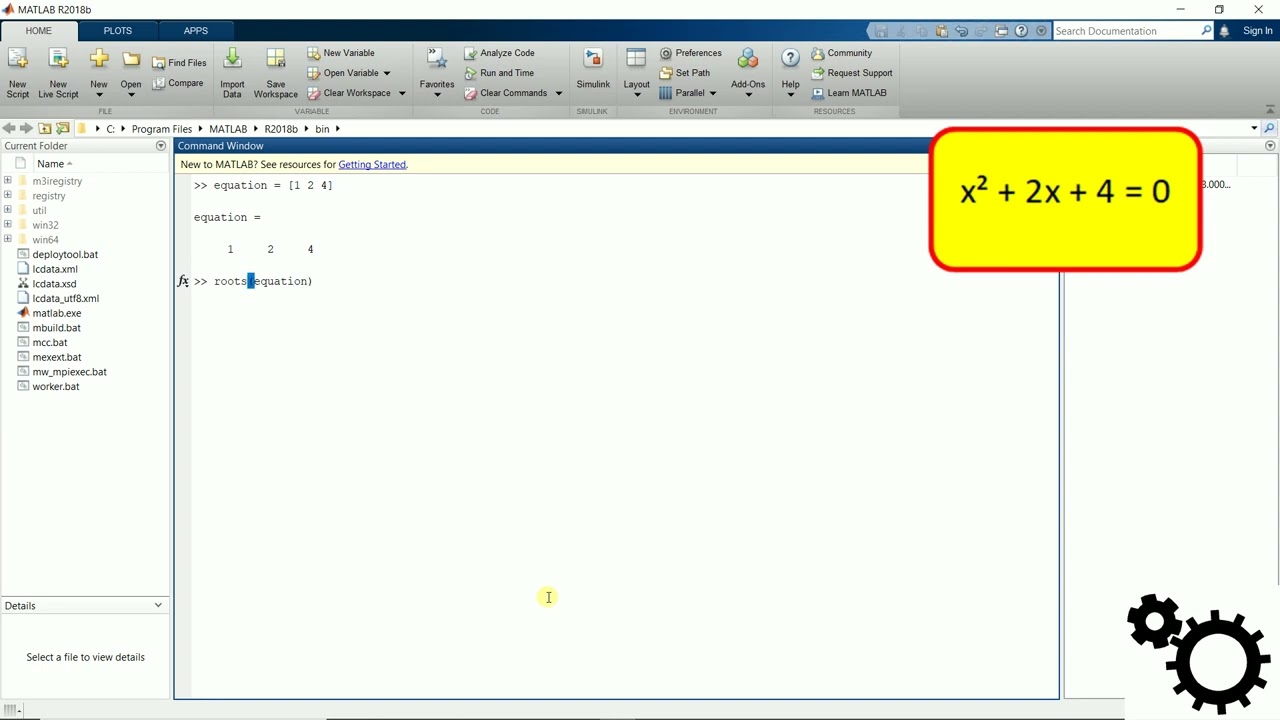1280x720 pixels.
Task: Click the Set Path button
Action: (x=684, y=73)
